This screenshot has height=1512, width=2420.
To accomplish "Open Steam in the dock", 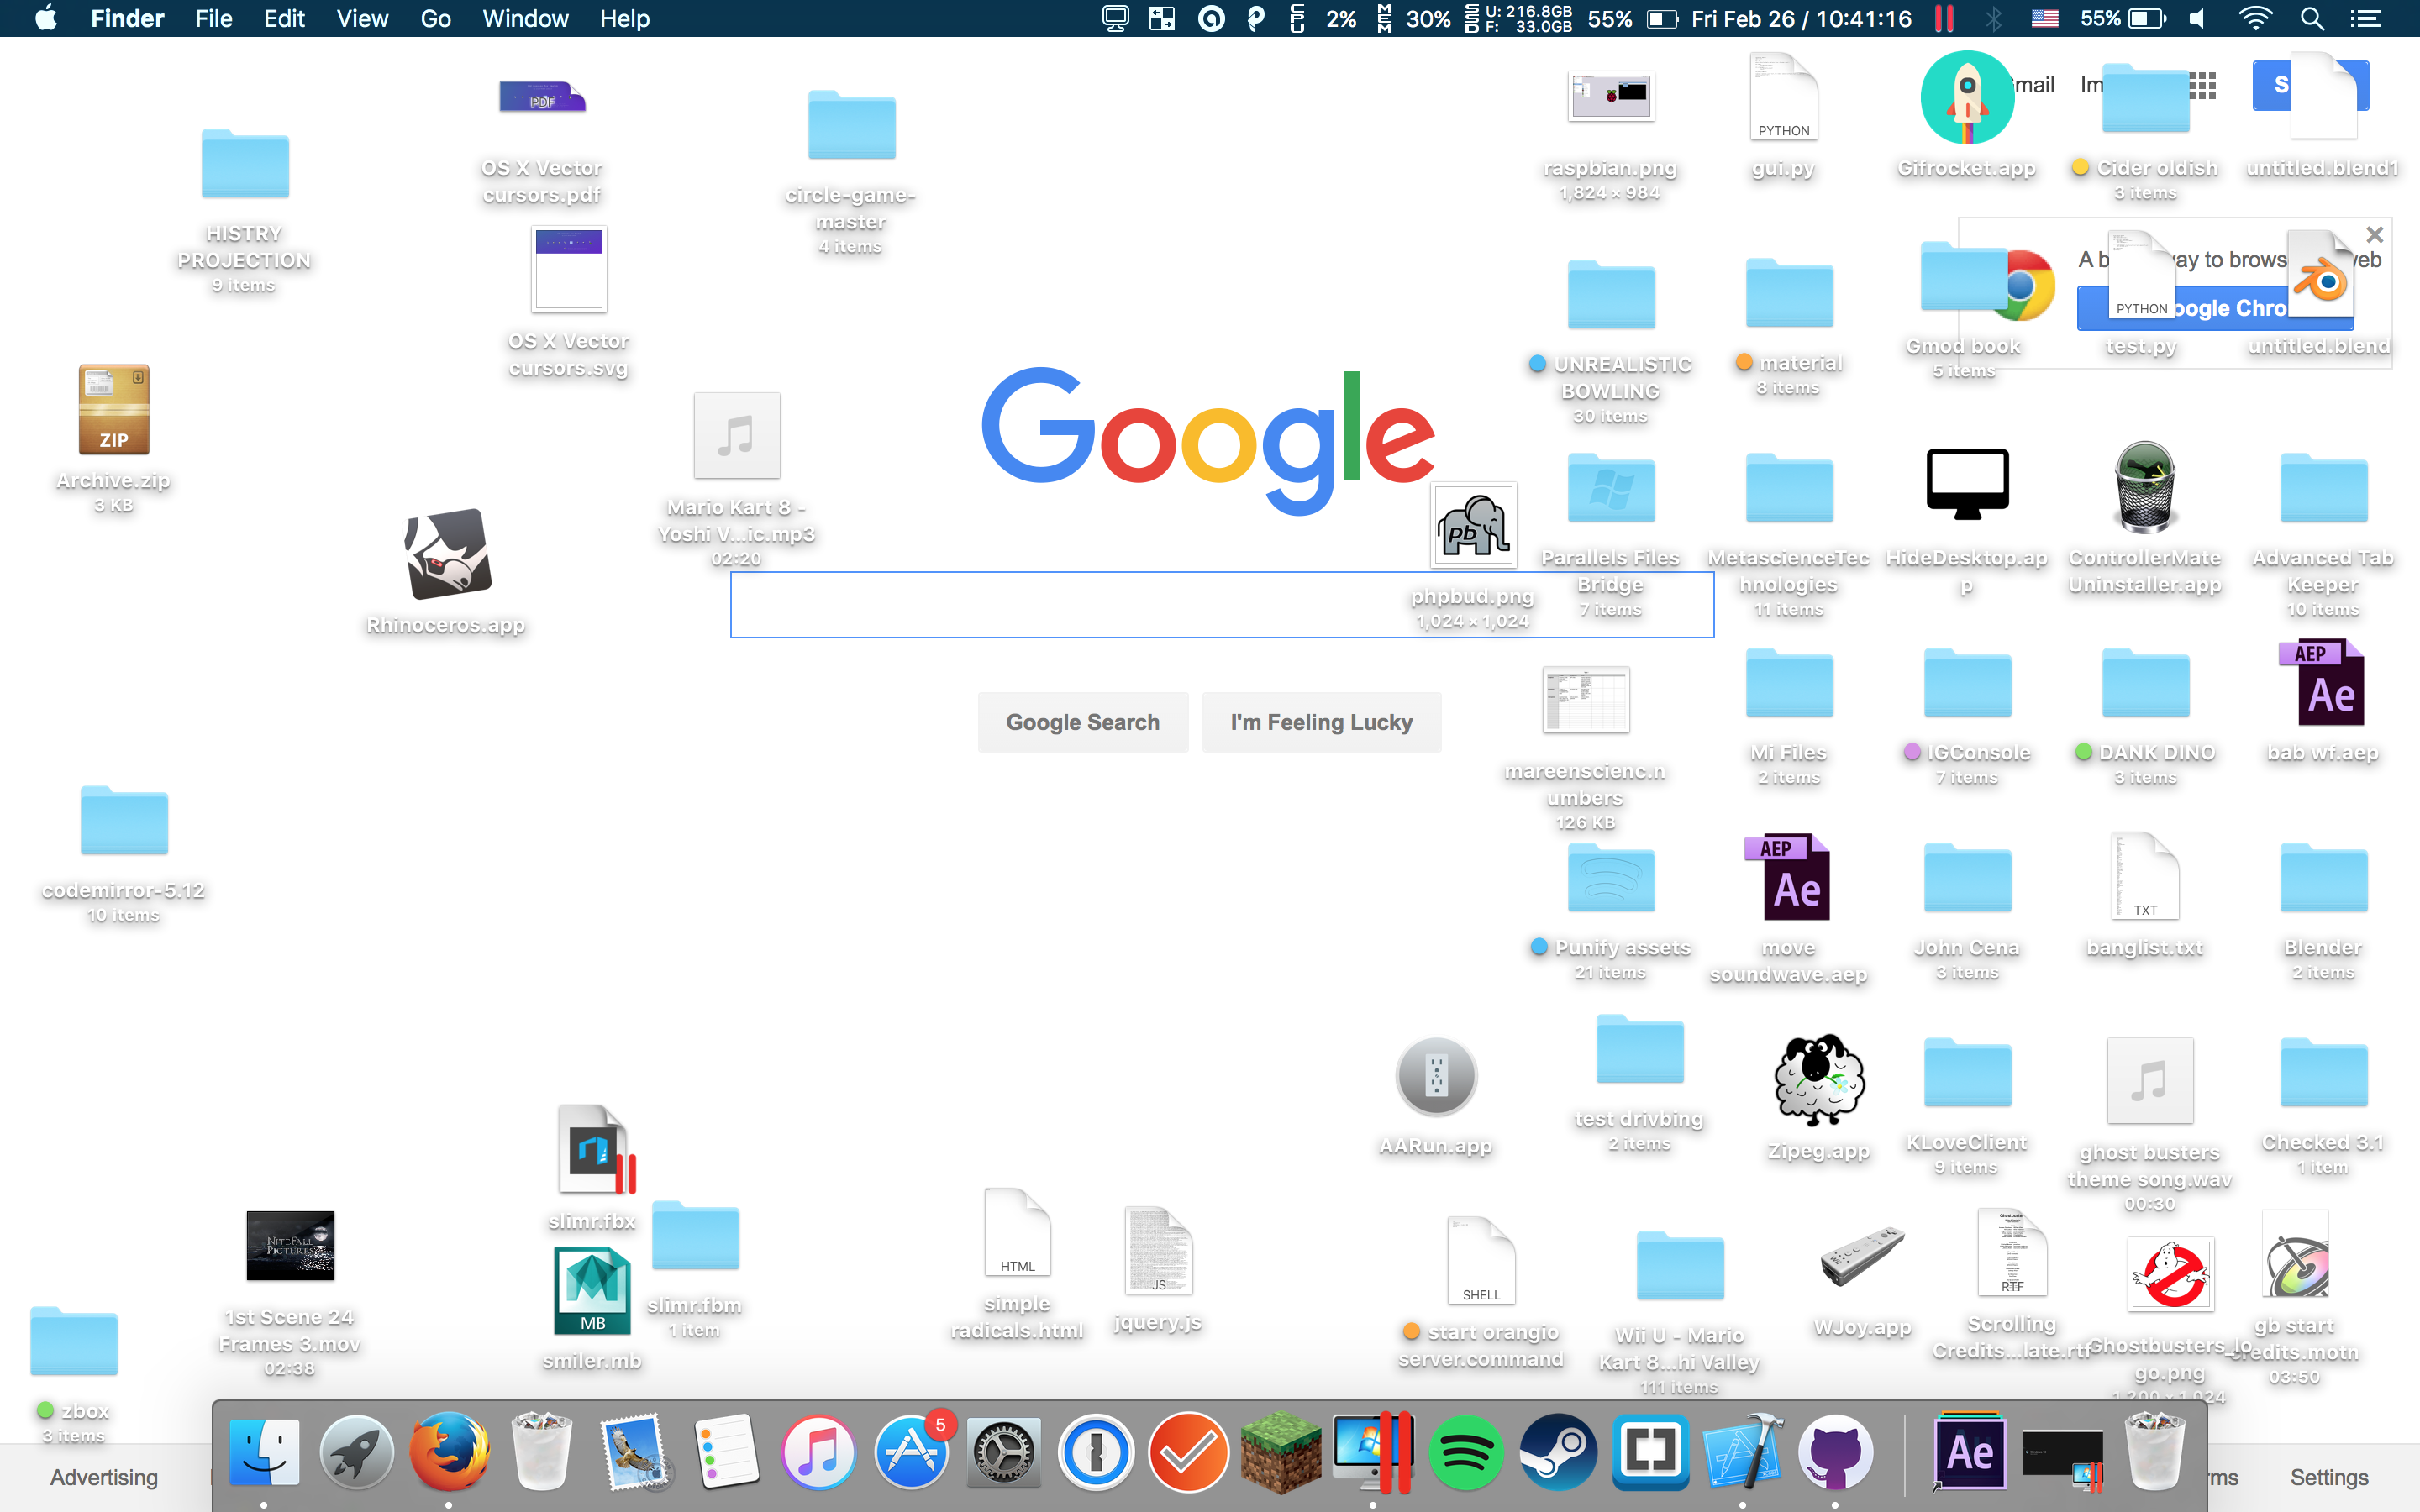I will (x=1558, y=1452).
